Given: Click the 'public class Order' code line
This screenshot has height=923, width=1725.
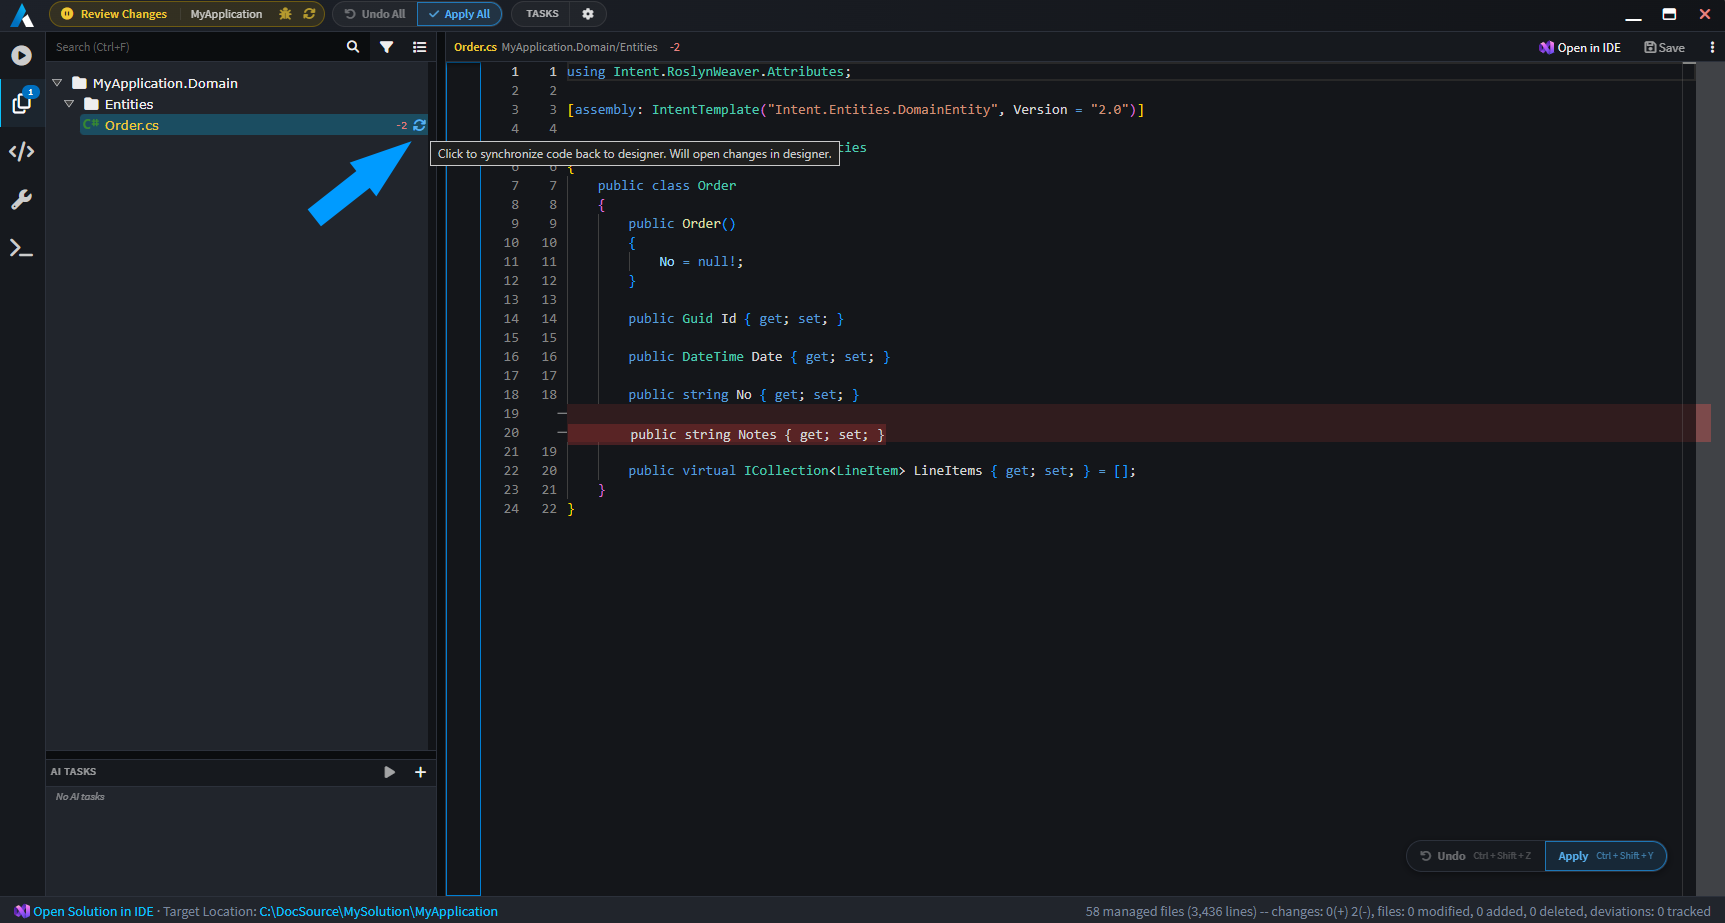Looking at the screenshot, I should (667, 185).
